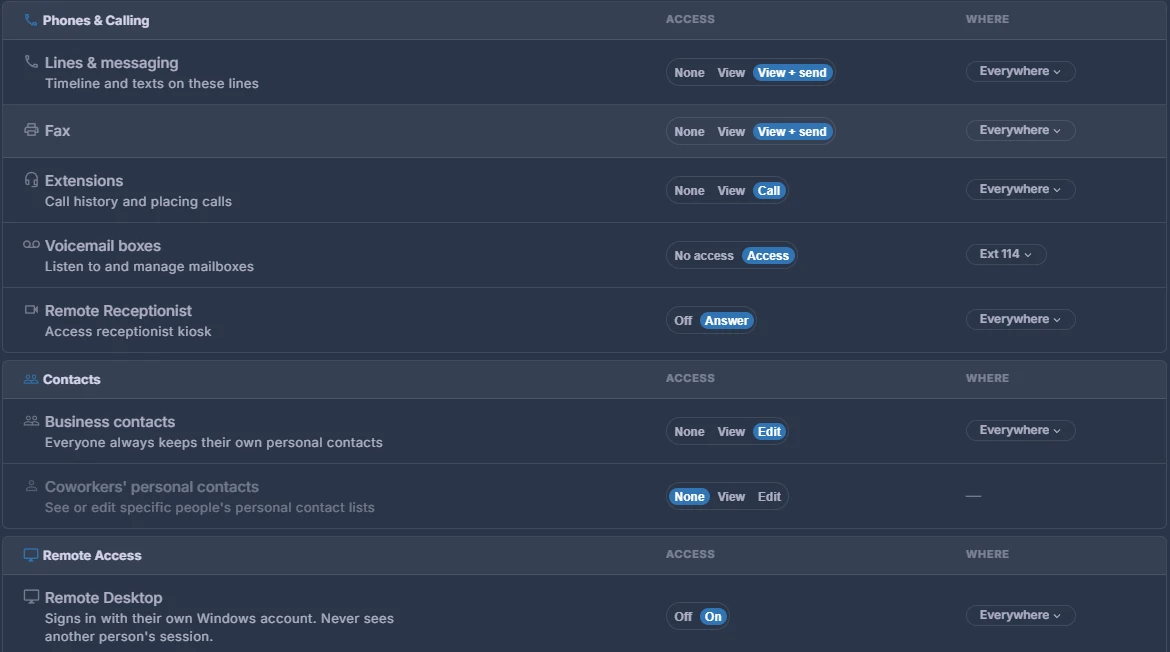This screenshot has height=652, width=1170.
Task: Open the Everywhere dropdown for Remote Desktop
Action: click(x=1020, y=615)
